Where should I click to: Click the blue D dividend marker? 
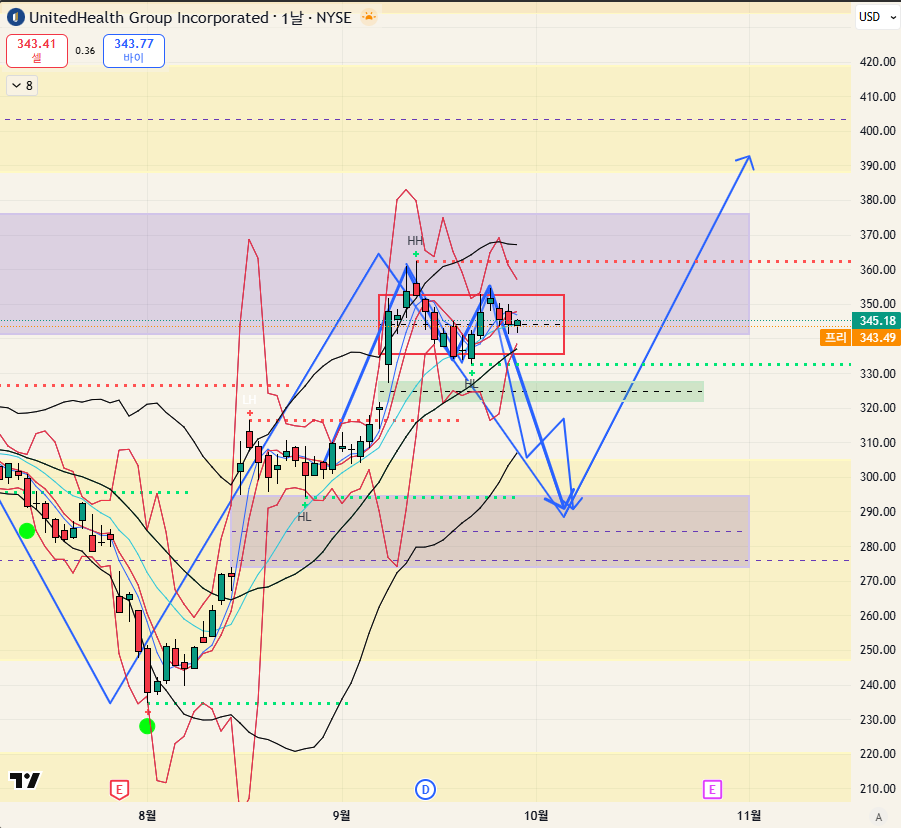coord(425,790)
